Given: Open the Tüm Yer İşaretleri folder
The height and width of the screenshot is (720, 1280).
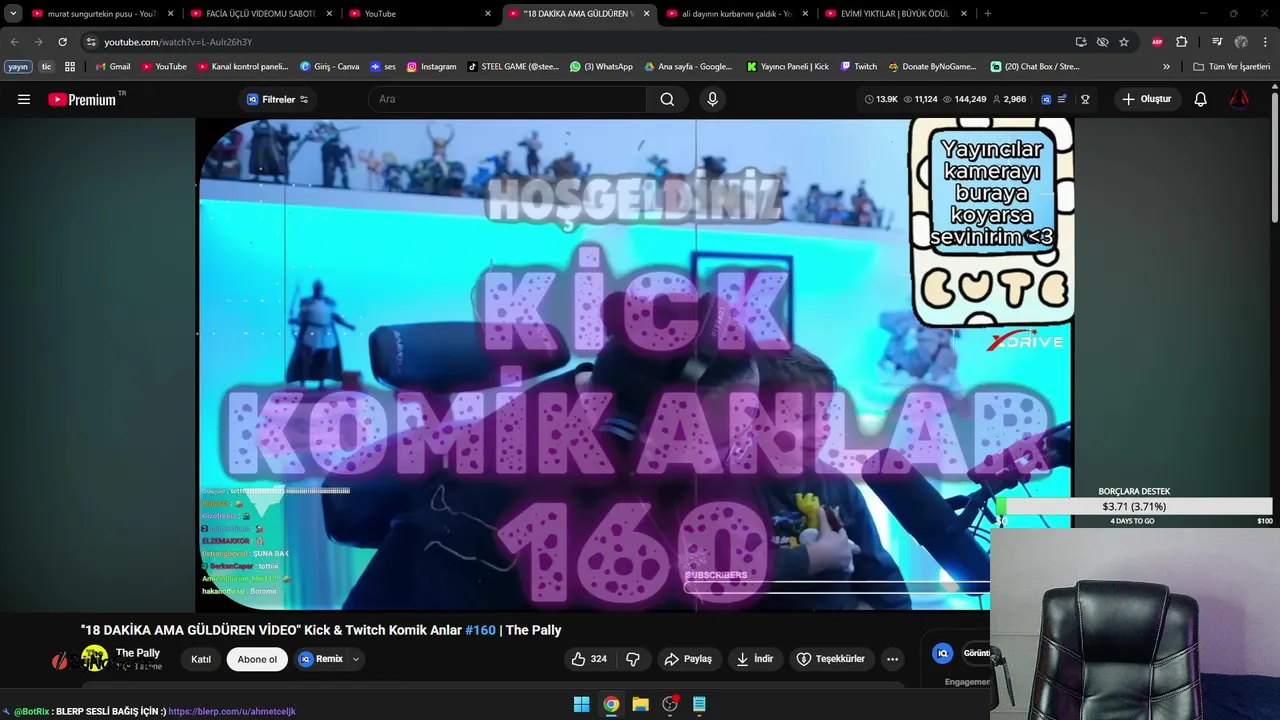Looking at the screenshot, I should [1232, 67].
